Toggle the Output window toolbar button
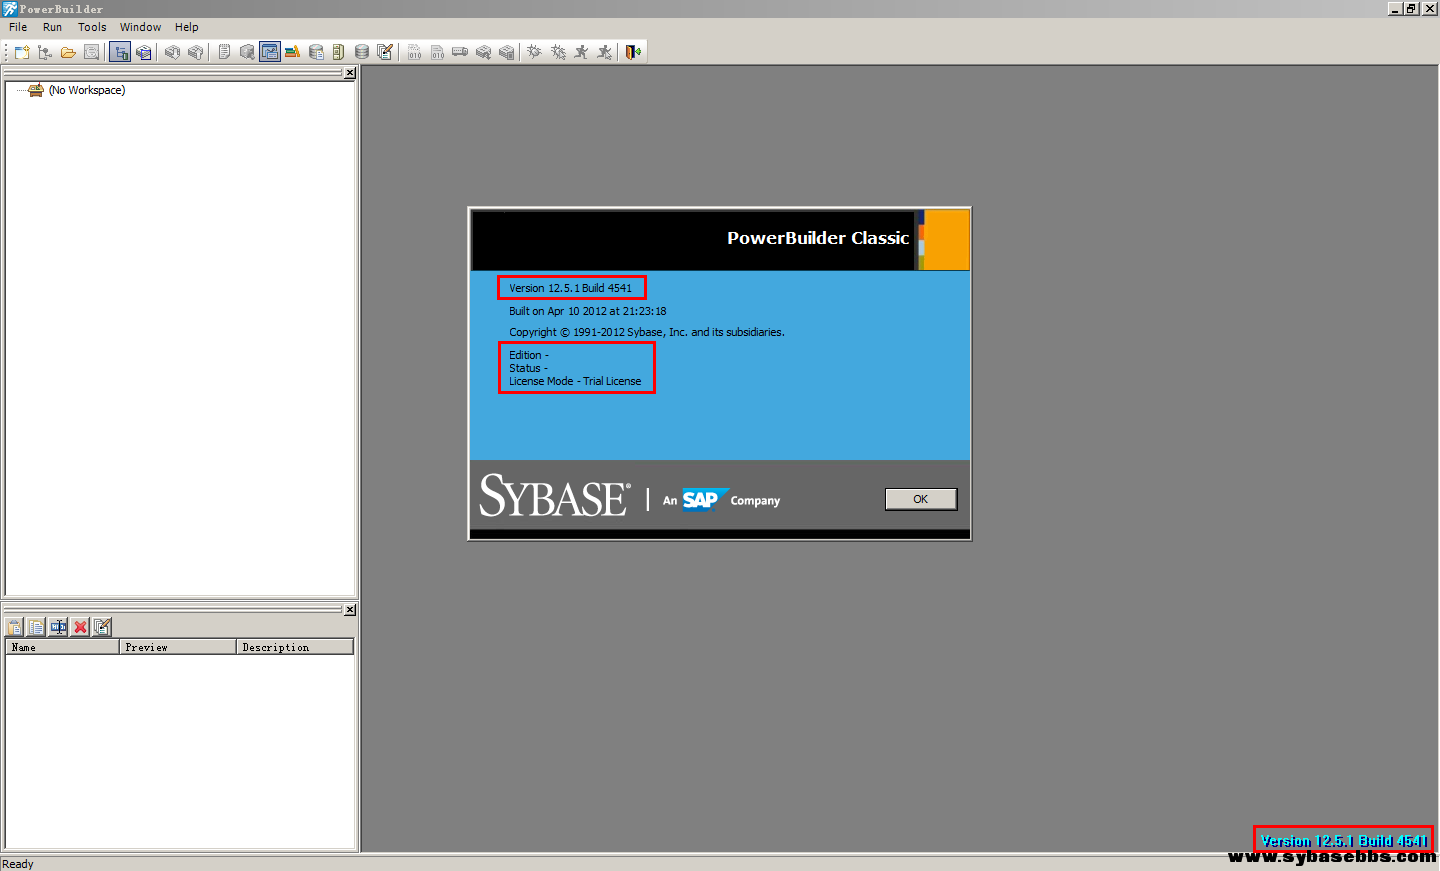 tap(144, 52)
